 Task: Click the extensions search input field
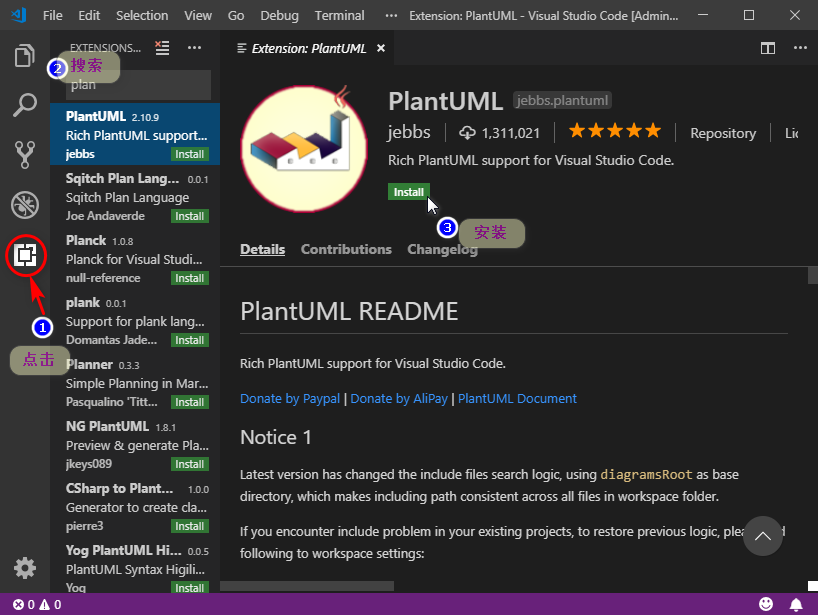[x=138, y=85]
